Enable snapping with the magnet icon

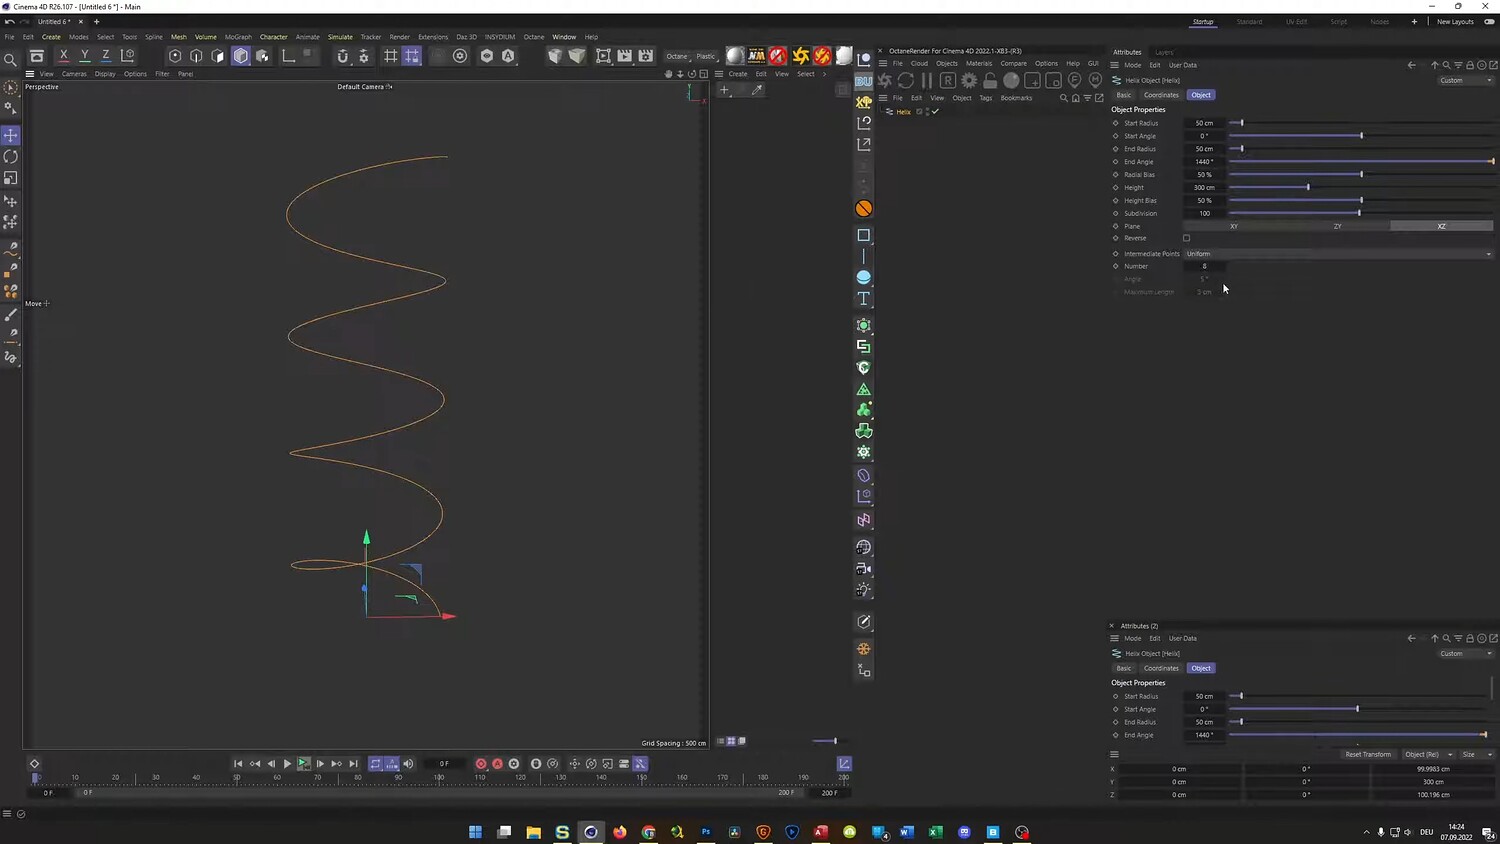click(342, 56)
